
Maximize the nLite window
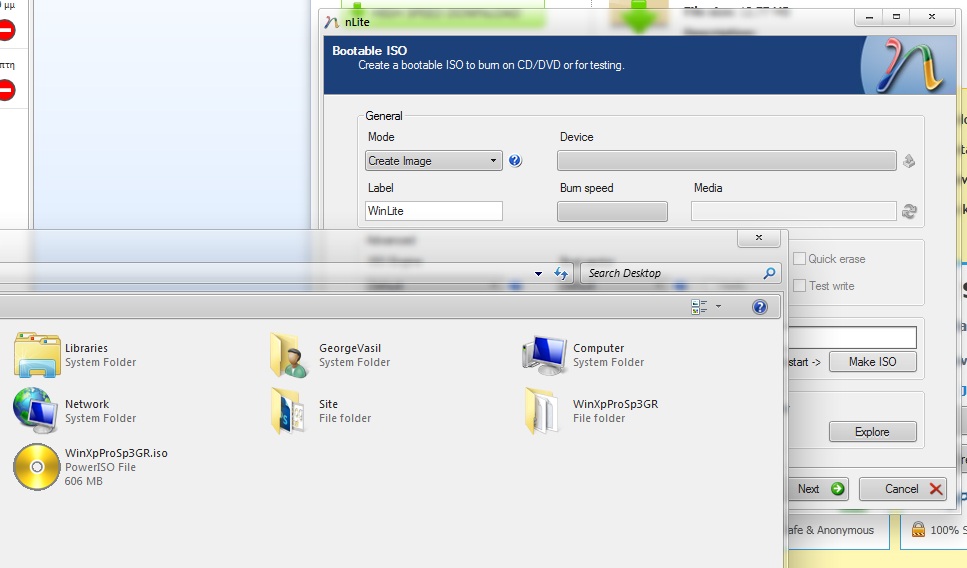click(897, 17)
